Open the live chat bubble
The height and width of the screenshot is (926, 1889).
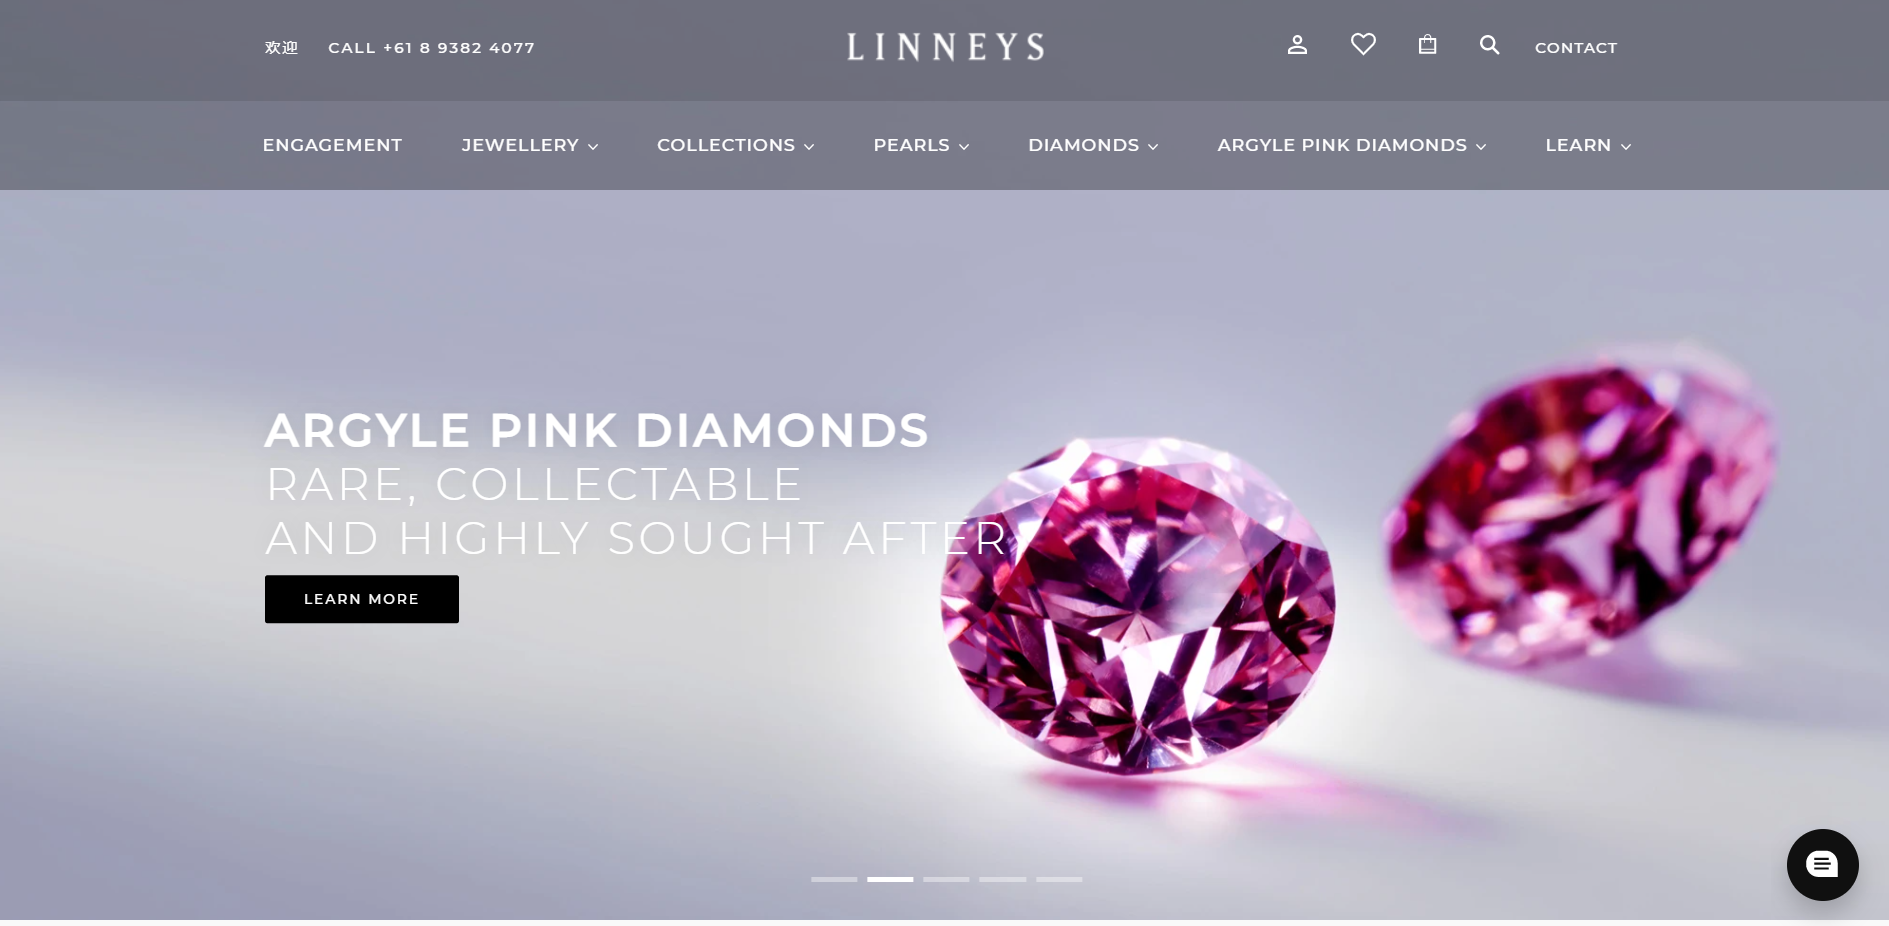[1822, 865]
